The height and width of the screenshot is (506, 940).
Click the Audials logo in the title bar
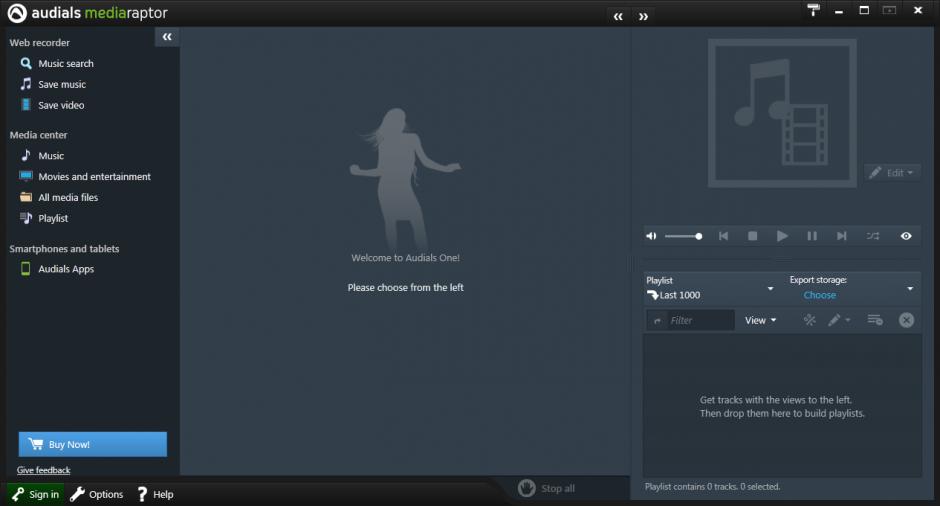click(x=17, y=13)
